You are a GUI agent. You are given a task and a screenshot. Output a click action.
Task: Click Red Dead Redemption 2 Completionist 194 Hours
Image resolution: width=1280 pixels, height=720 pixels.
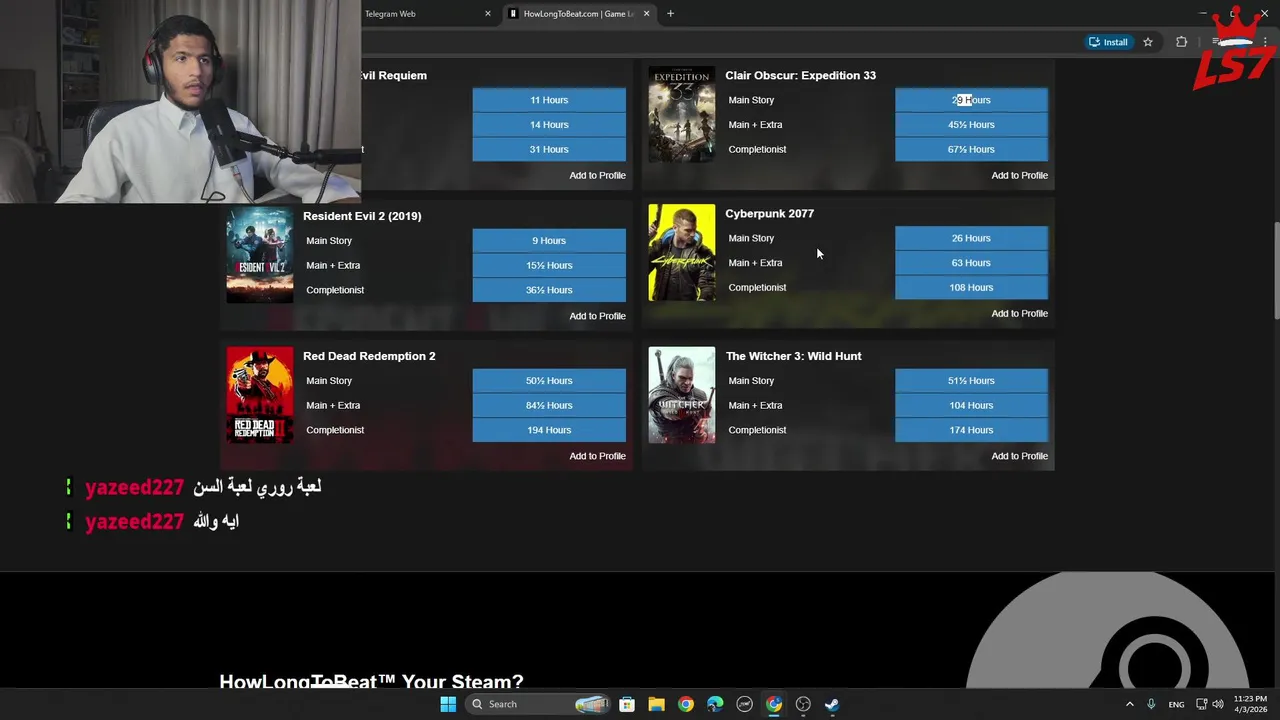pos(549,430)
